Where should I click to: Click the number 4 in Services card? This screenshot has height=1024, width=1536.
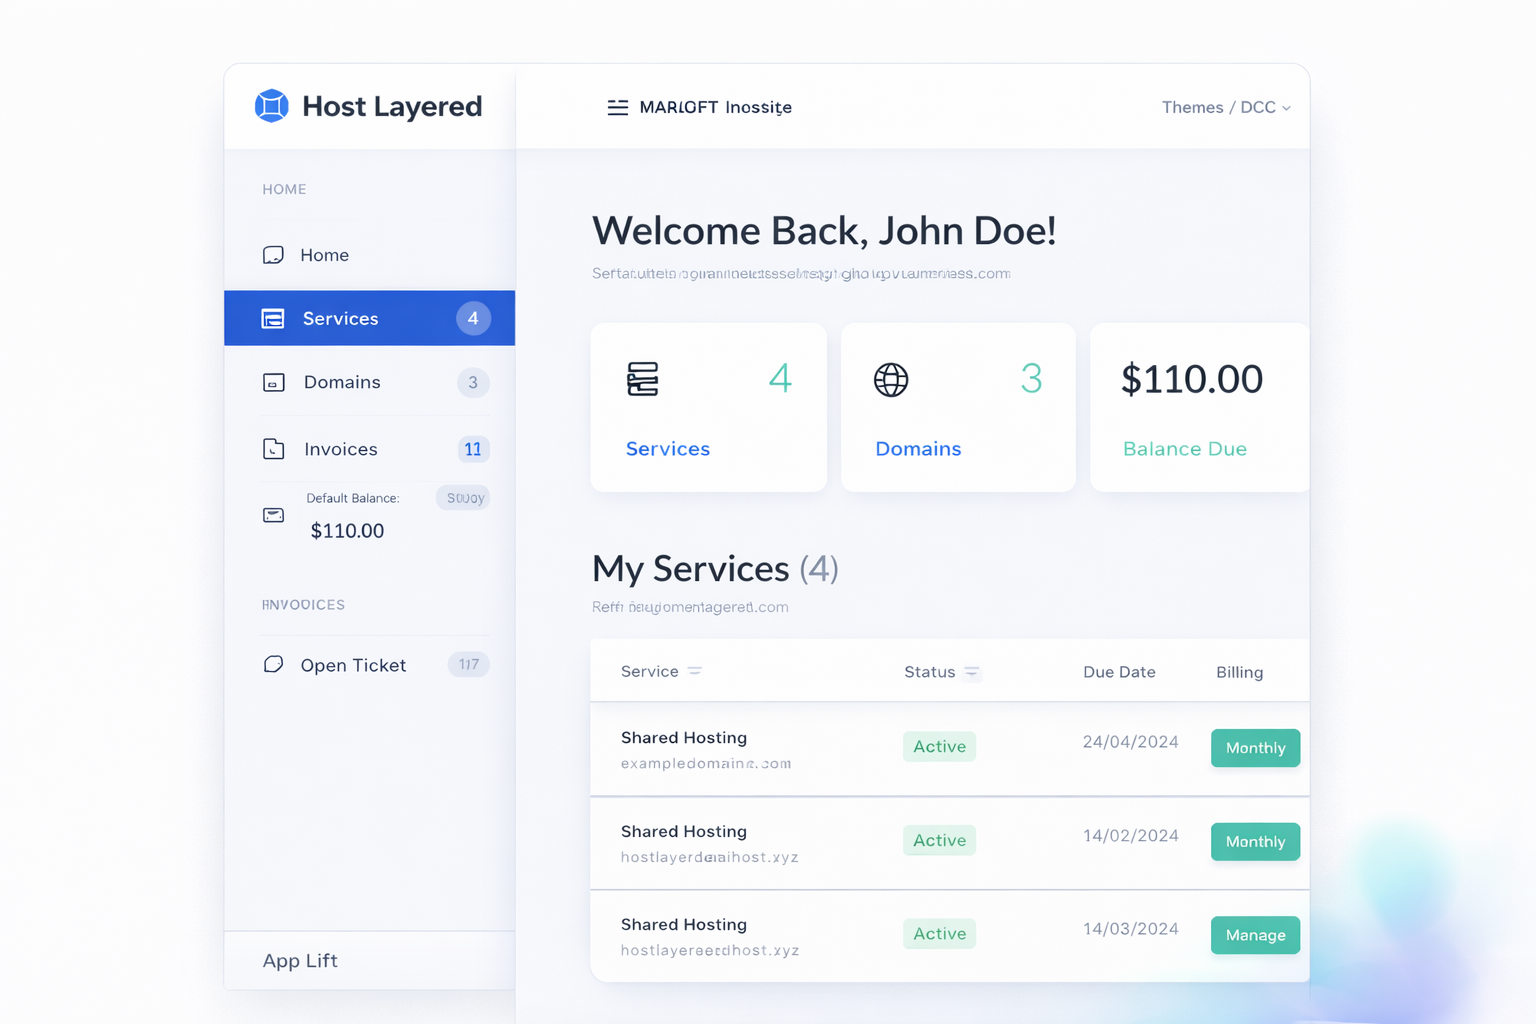pyautogui.click(x=780, y=378)
